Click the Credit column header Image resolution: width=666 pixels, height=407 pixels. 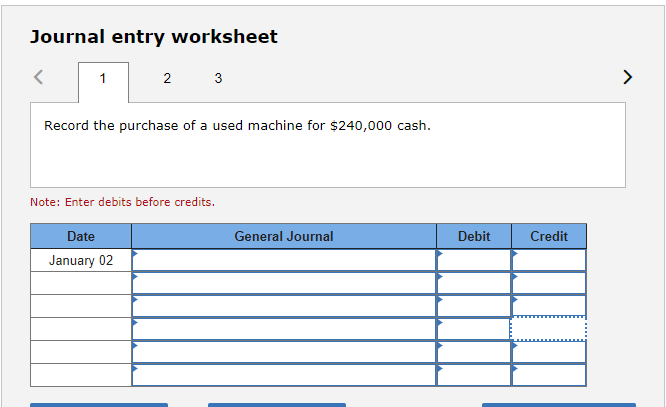(549, 236)
